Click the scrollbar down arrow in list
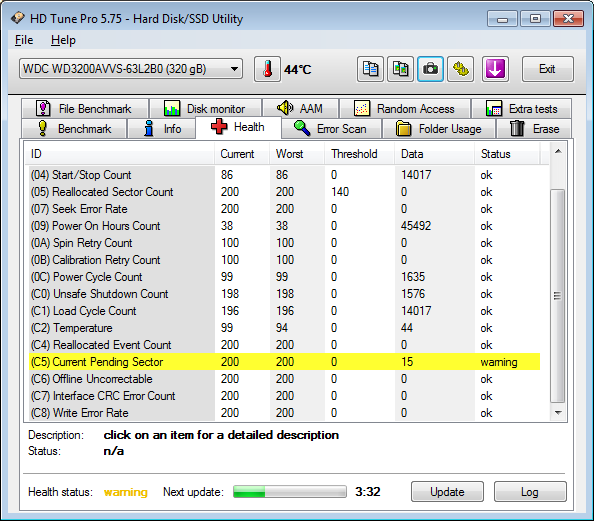The height and width of the screenshot is (521, 594). point(558,413)
